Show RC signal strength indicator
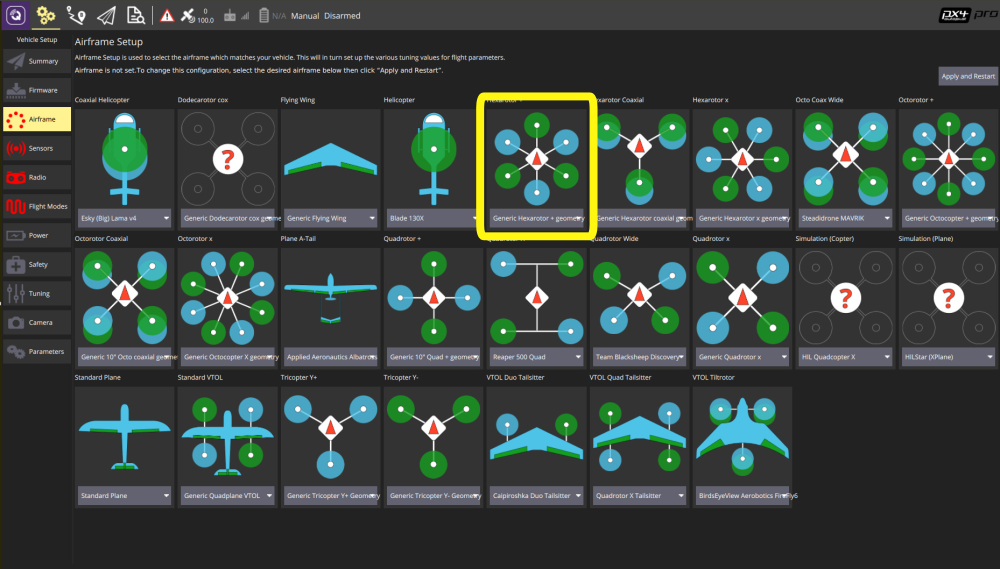The image size is (1000, 569). [237, 16]
